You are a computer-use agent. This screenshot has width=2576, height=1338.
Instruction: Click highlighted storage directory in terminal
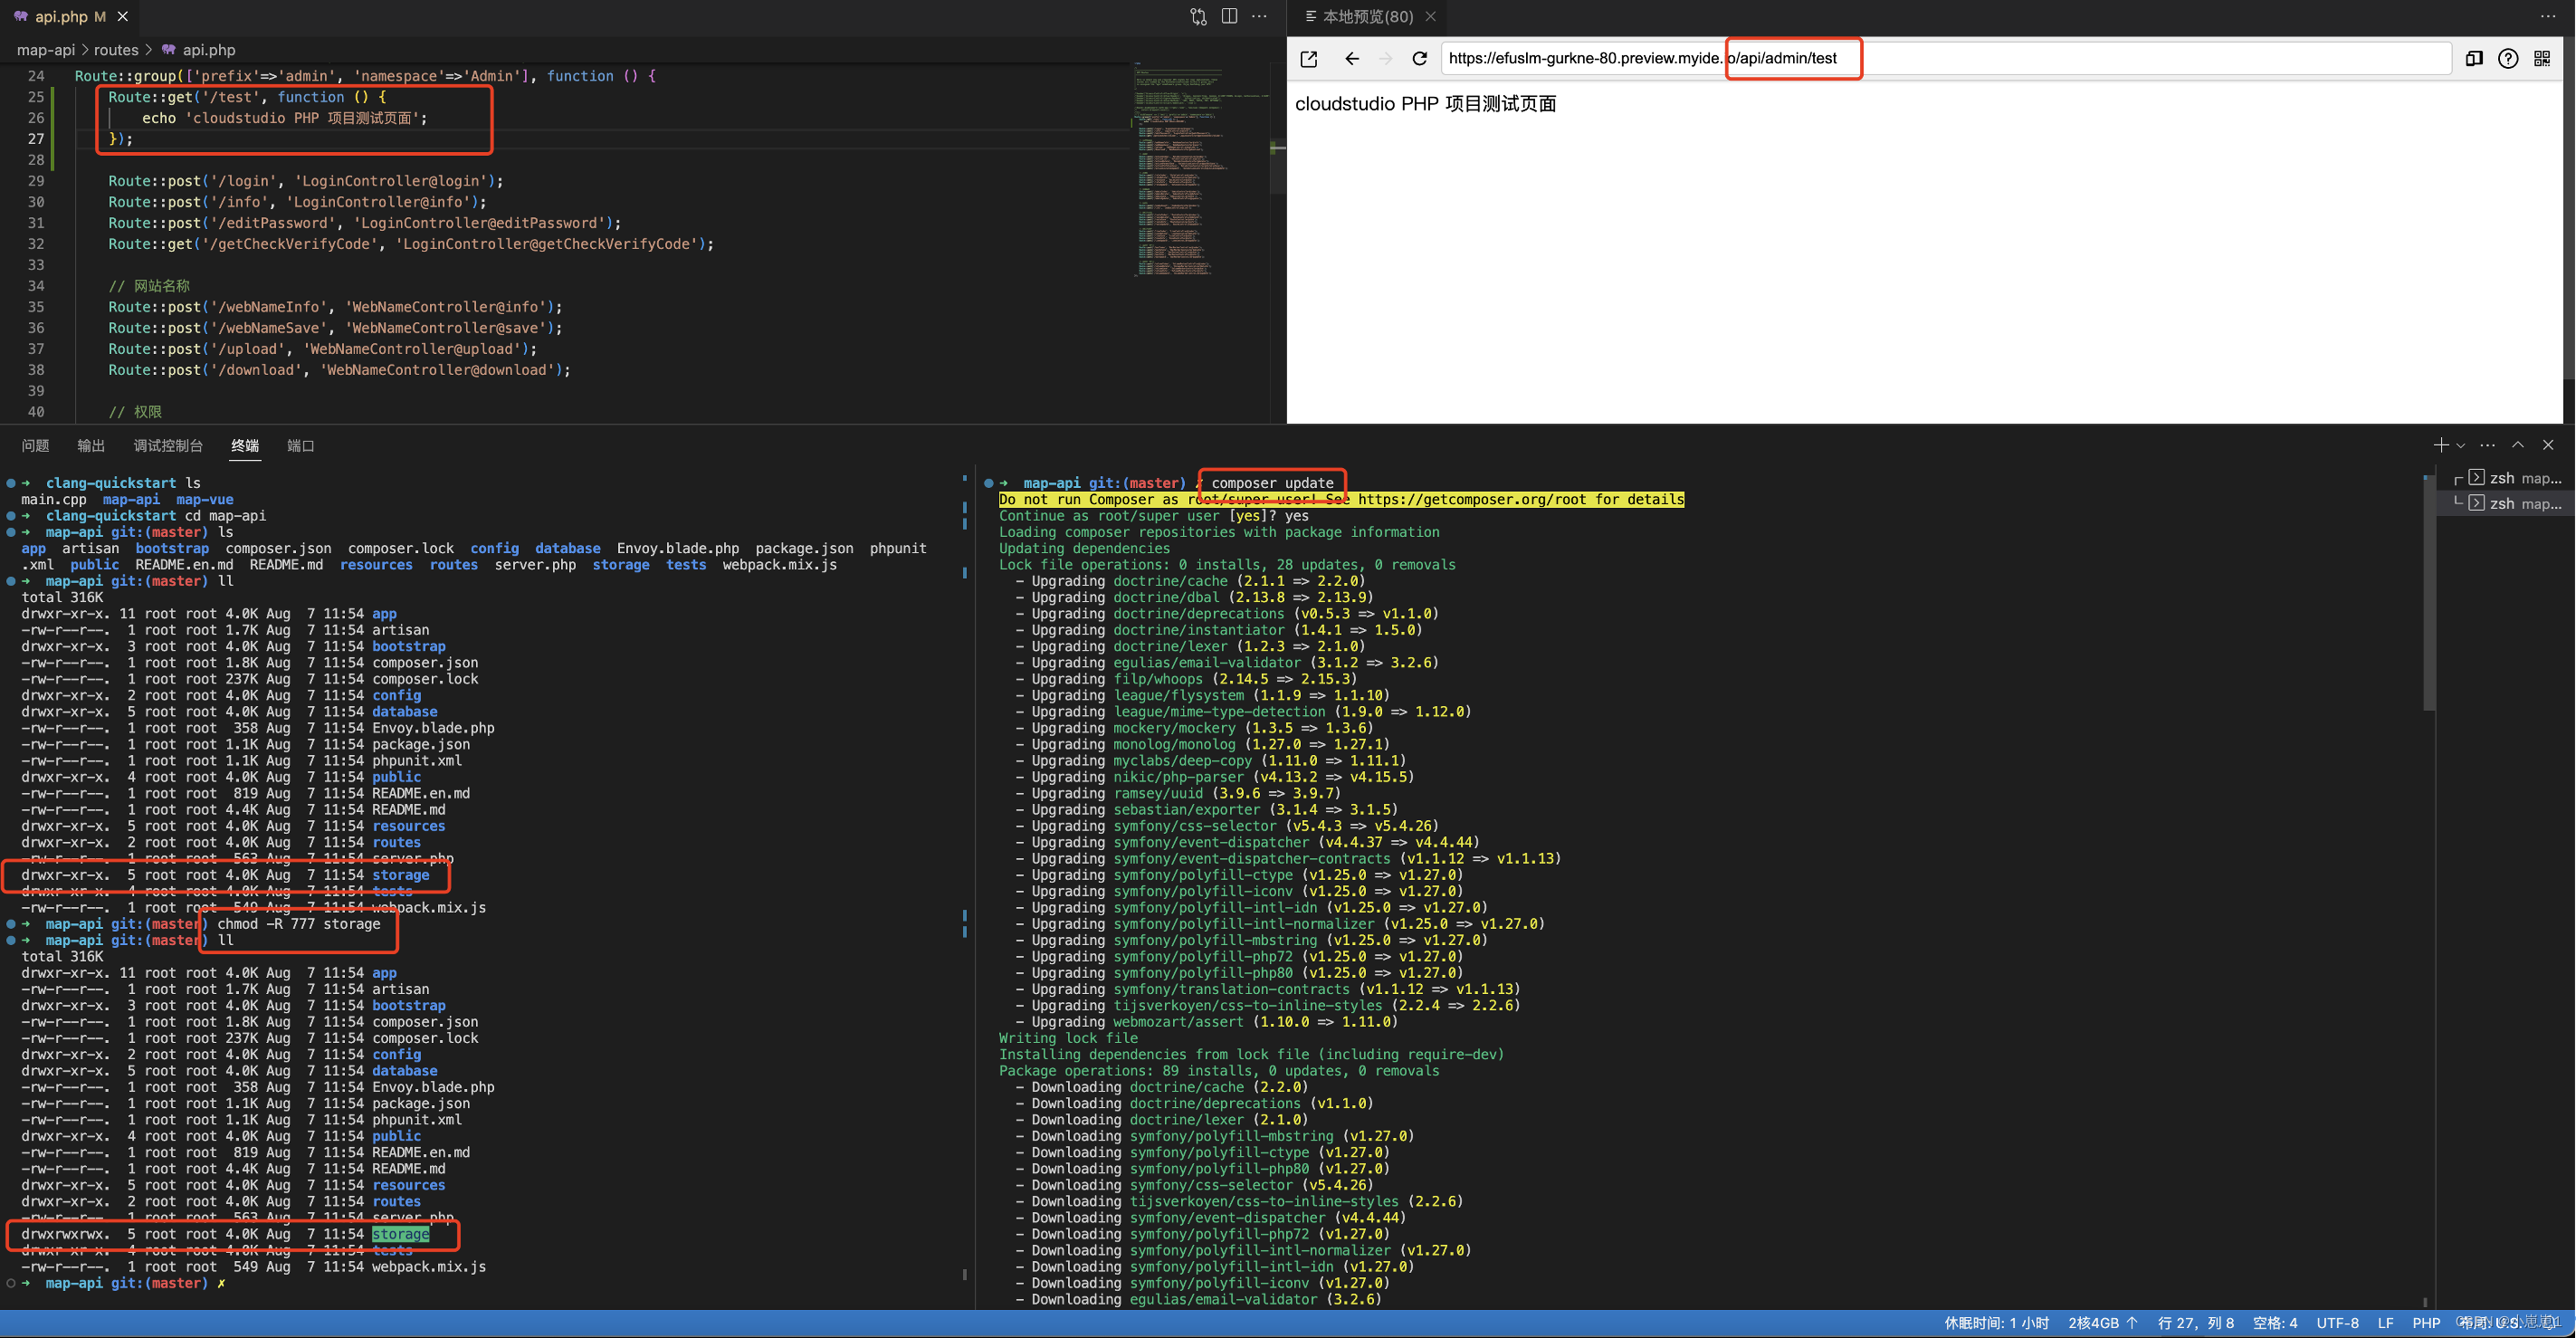coord(401,1234)
